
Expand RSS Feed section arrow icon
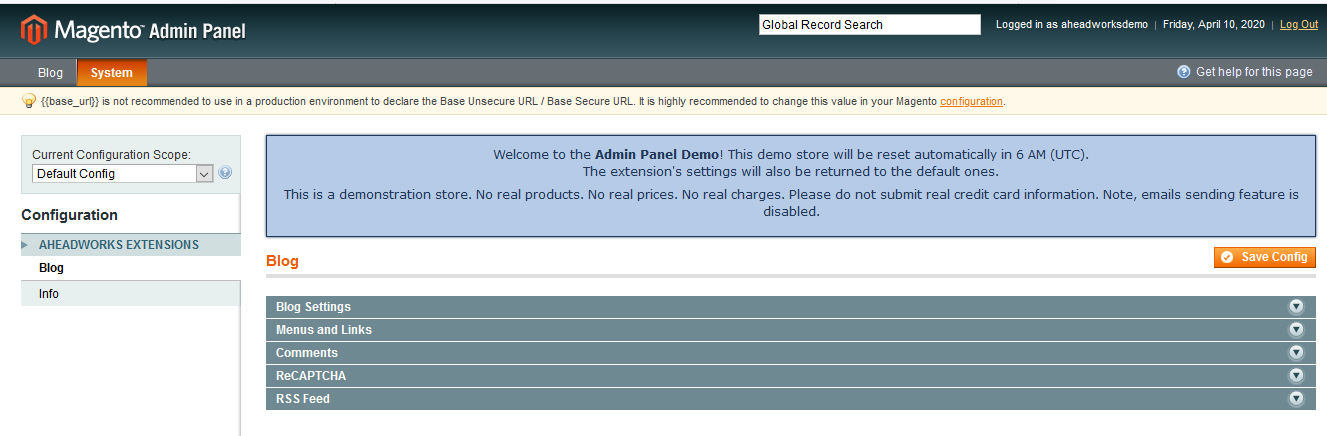pyautogui.click(x=1296, y=399)
